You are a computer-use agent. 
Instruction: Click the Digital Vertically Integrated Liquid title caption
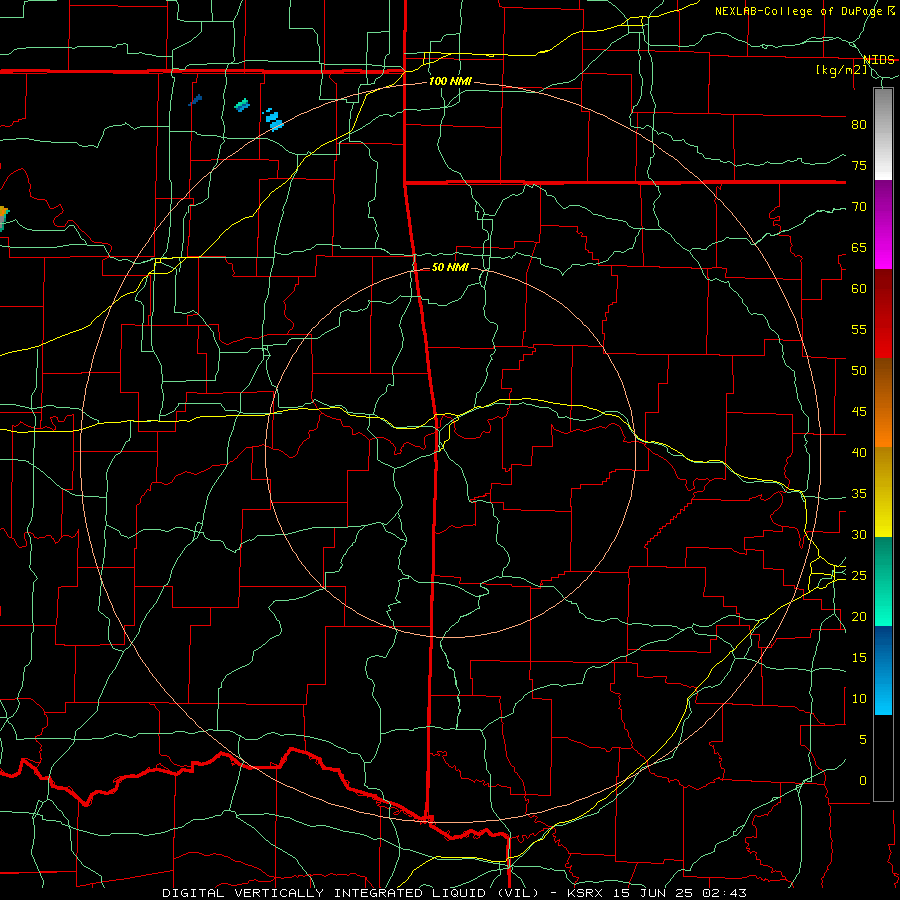353,893
